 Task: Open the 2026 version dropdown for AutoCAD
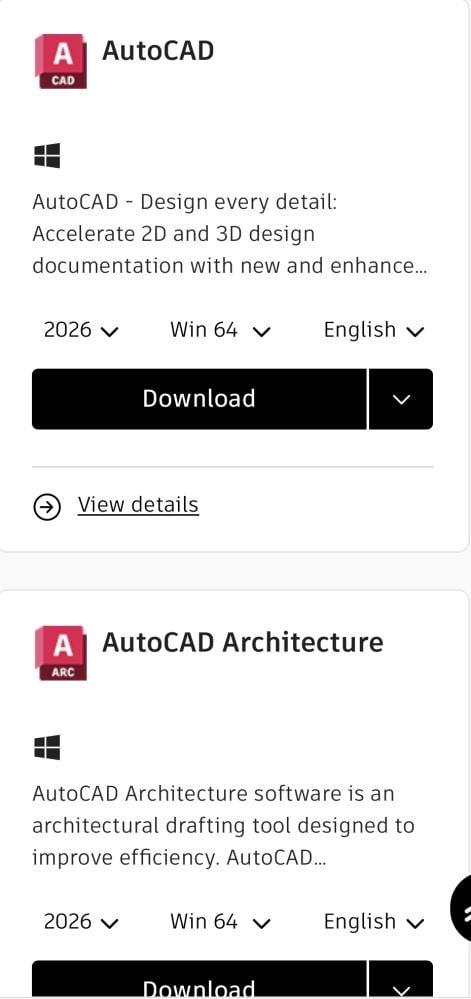[81, 330]
